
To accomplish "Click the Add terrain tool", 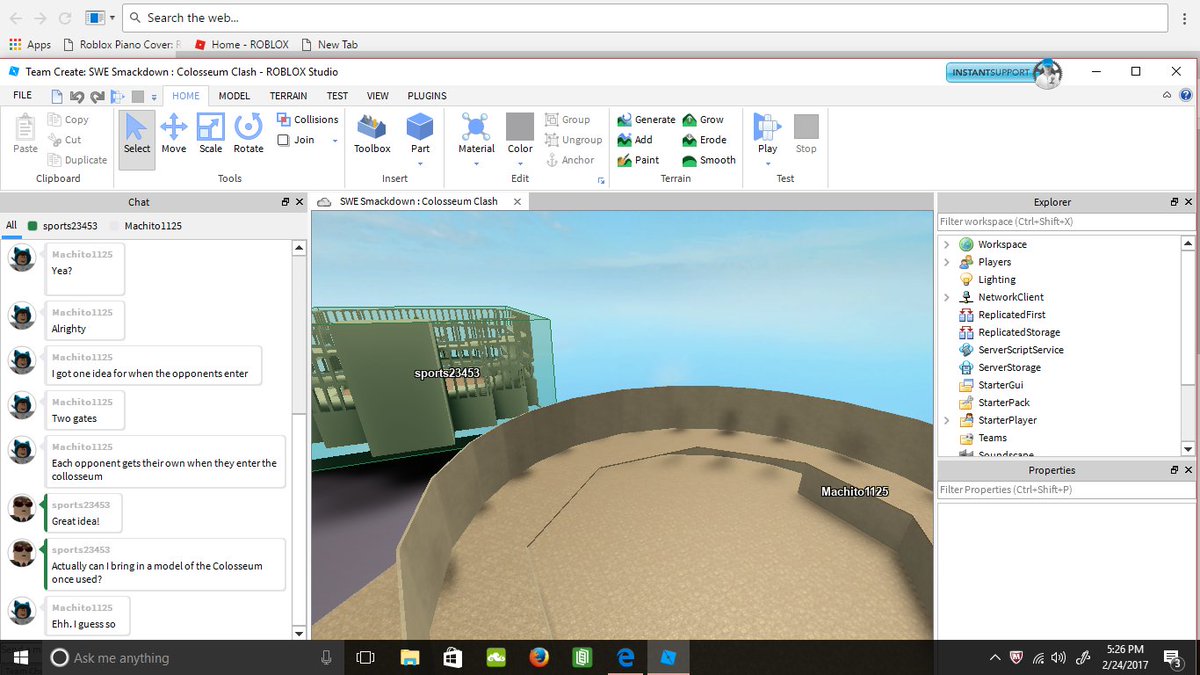I will 635,140.
